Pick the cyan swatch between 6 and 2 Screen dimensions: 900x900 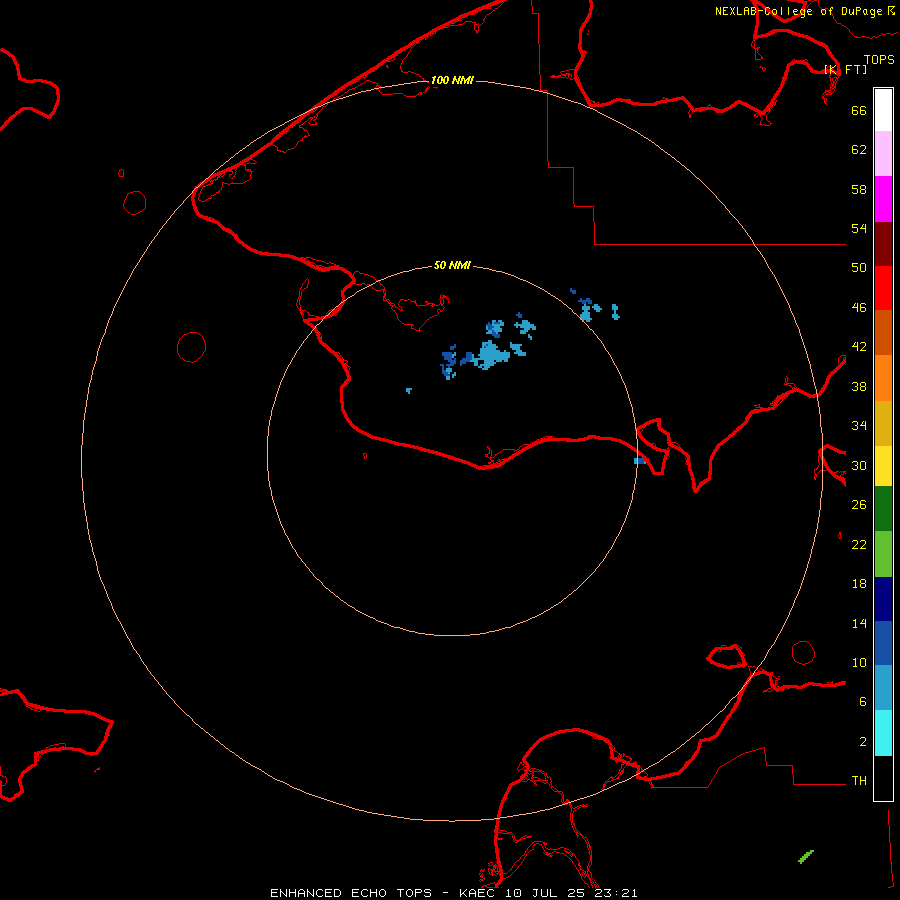point(883,733)
